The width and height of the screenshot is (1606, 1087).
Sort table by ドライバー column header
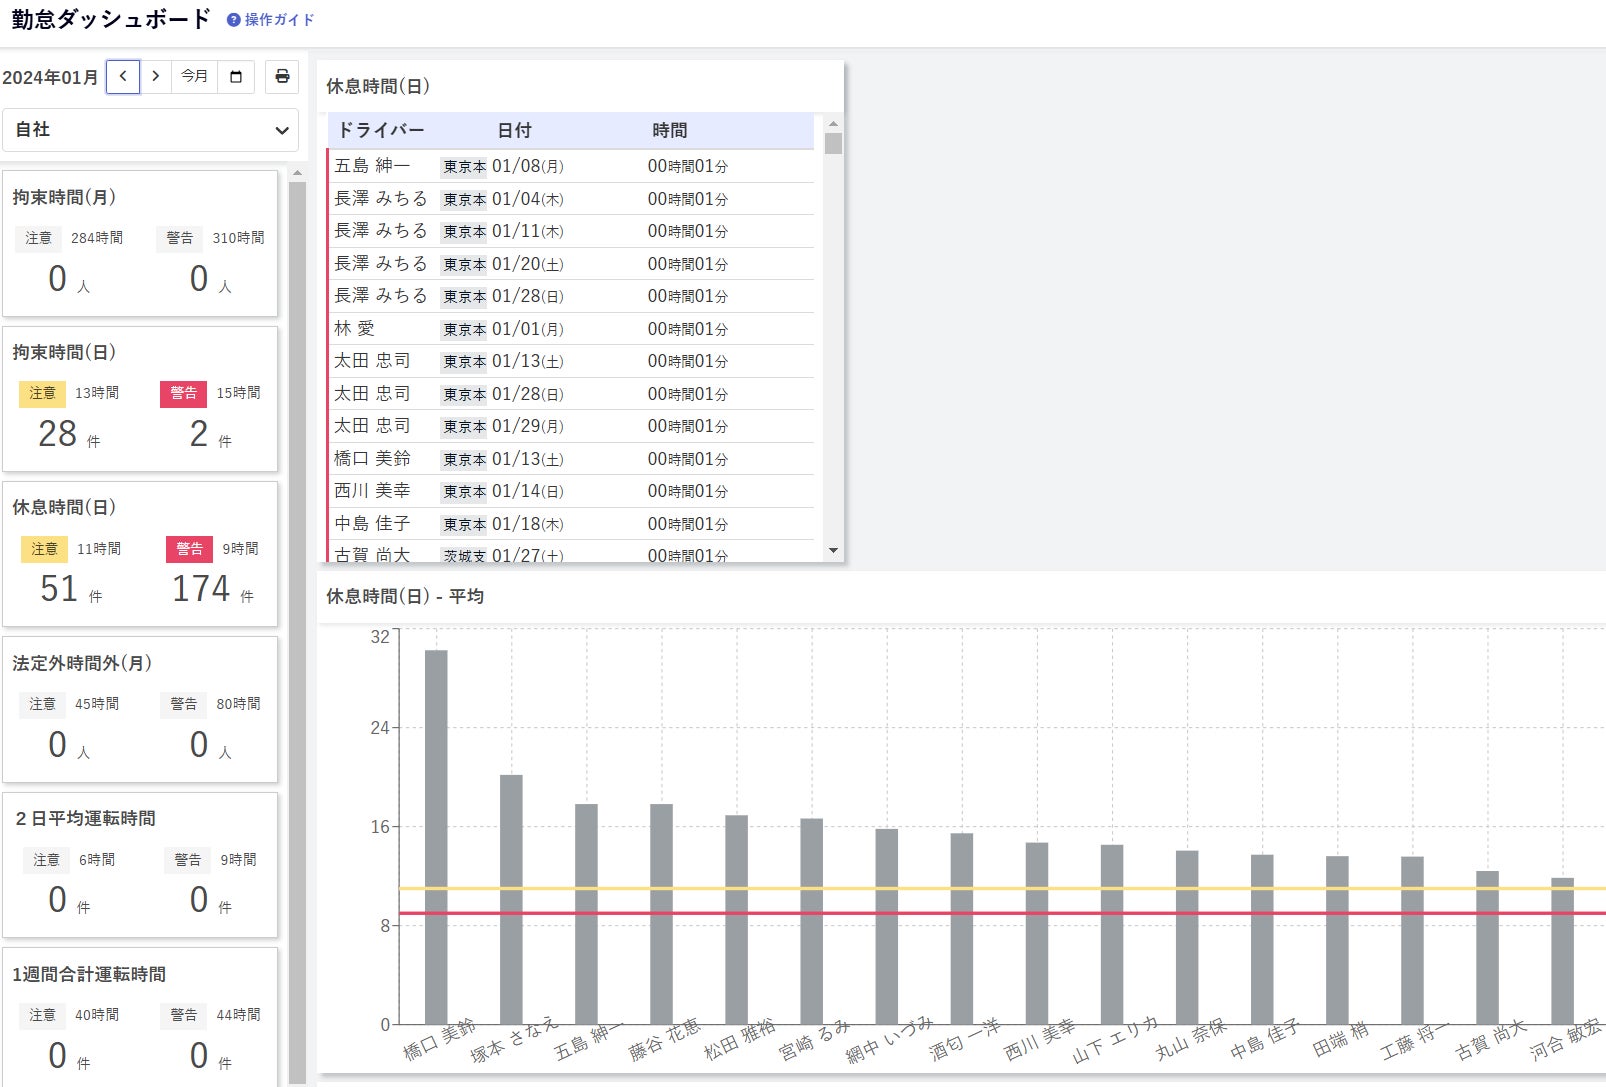380,131
